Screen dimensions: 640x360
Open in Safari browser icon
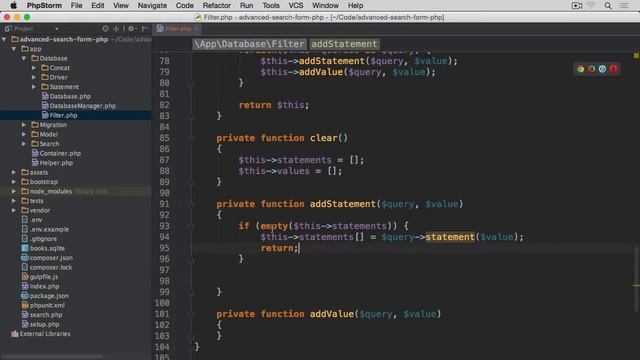tap(602, 69)
